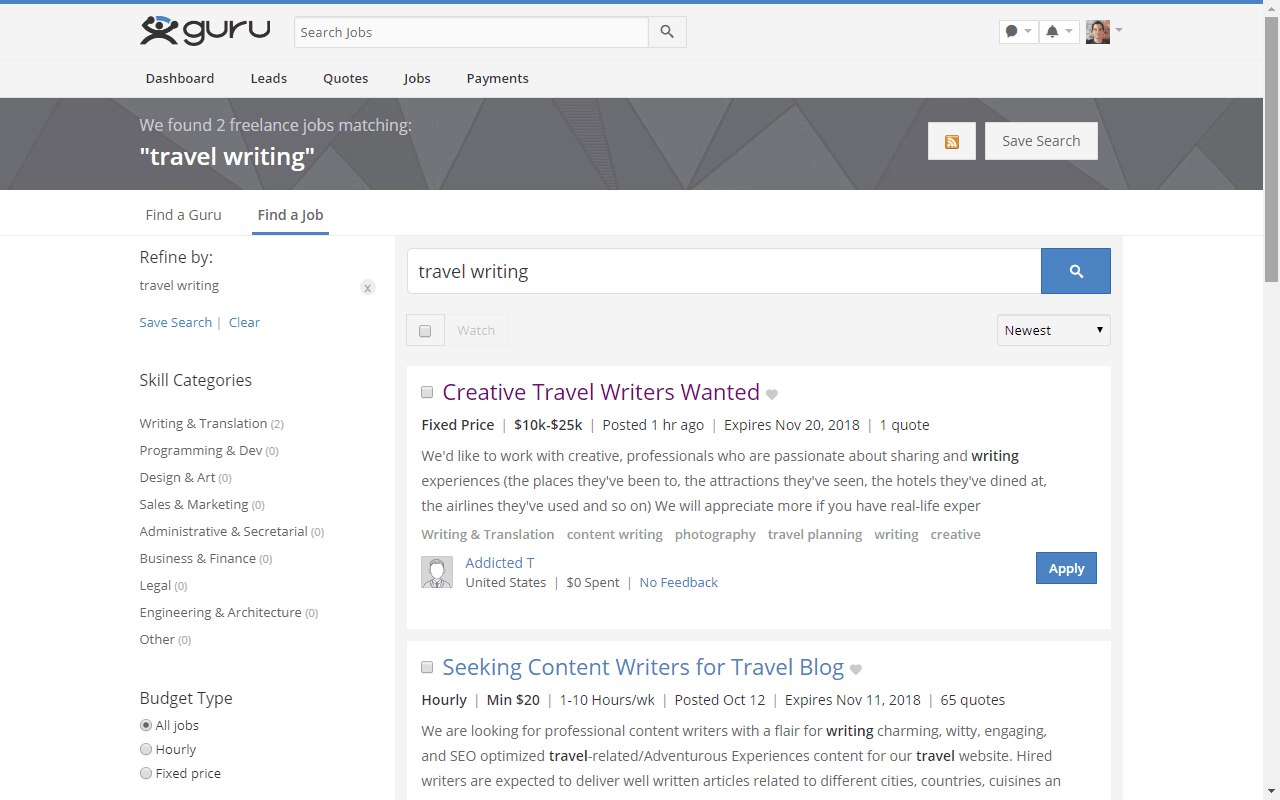Image resolution: width=1280 pixels, height=800 pixels.
Task: Tick the select-all checkbox next to Watch
Action: pyautogui.click(x=425, y=330)
